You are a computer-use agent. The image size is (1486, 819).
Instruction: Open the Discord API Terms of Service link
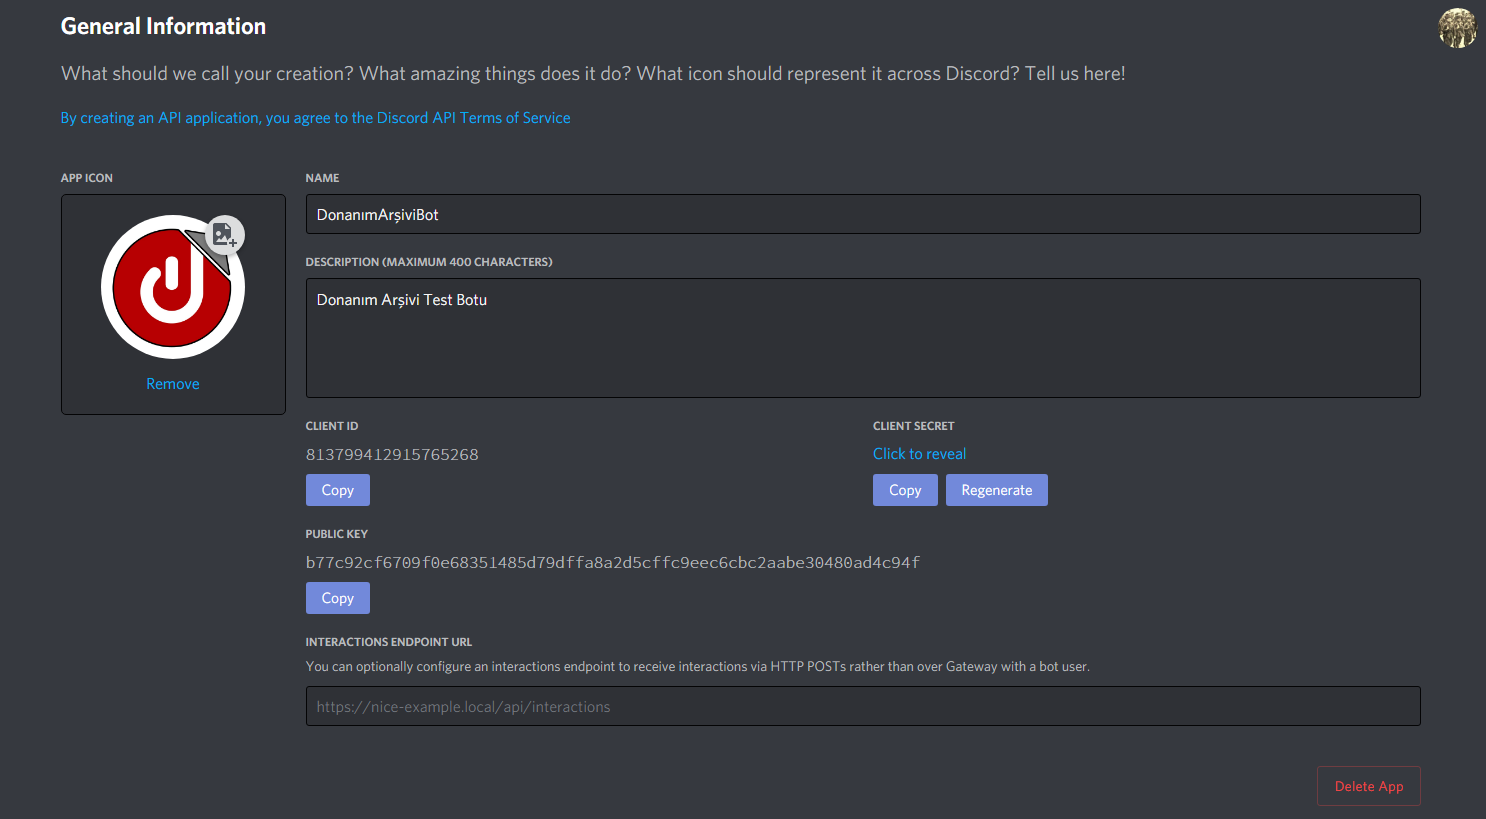pos(315,118)
